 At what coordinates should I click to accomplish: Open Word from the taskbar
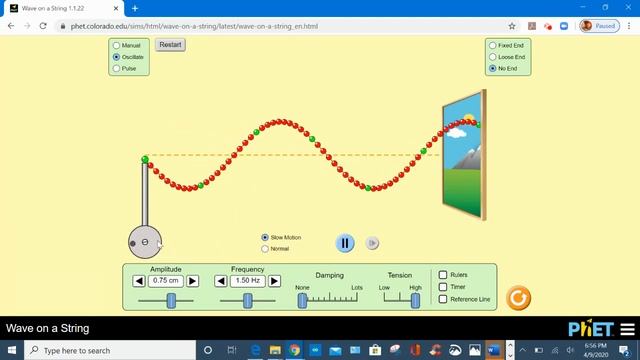[x=494, y=350]
